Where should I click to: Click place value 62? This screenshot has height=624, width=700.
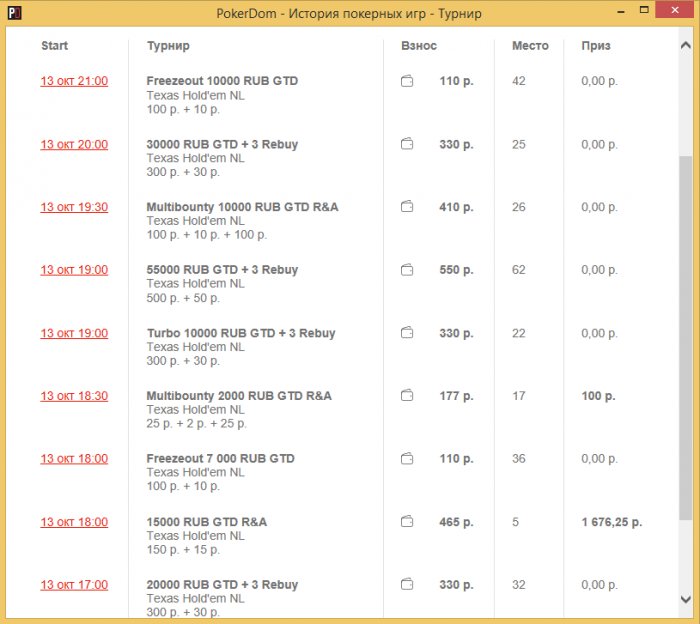pyautogui.click(x=519, y=270)
